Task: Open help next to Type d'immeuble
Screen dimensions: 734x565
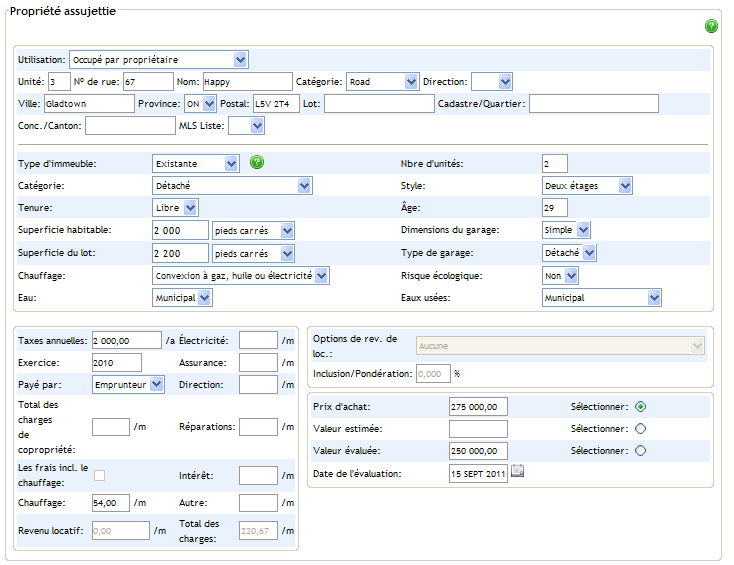Action: coord(257,162)
